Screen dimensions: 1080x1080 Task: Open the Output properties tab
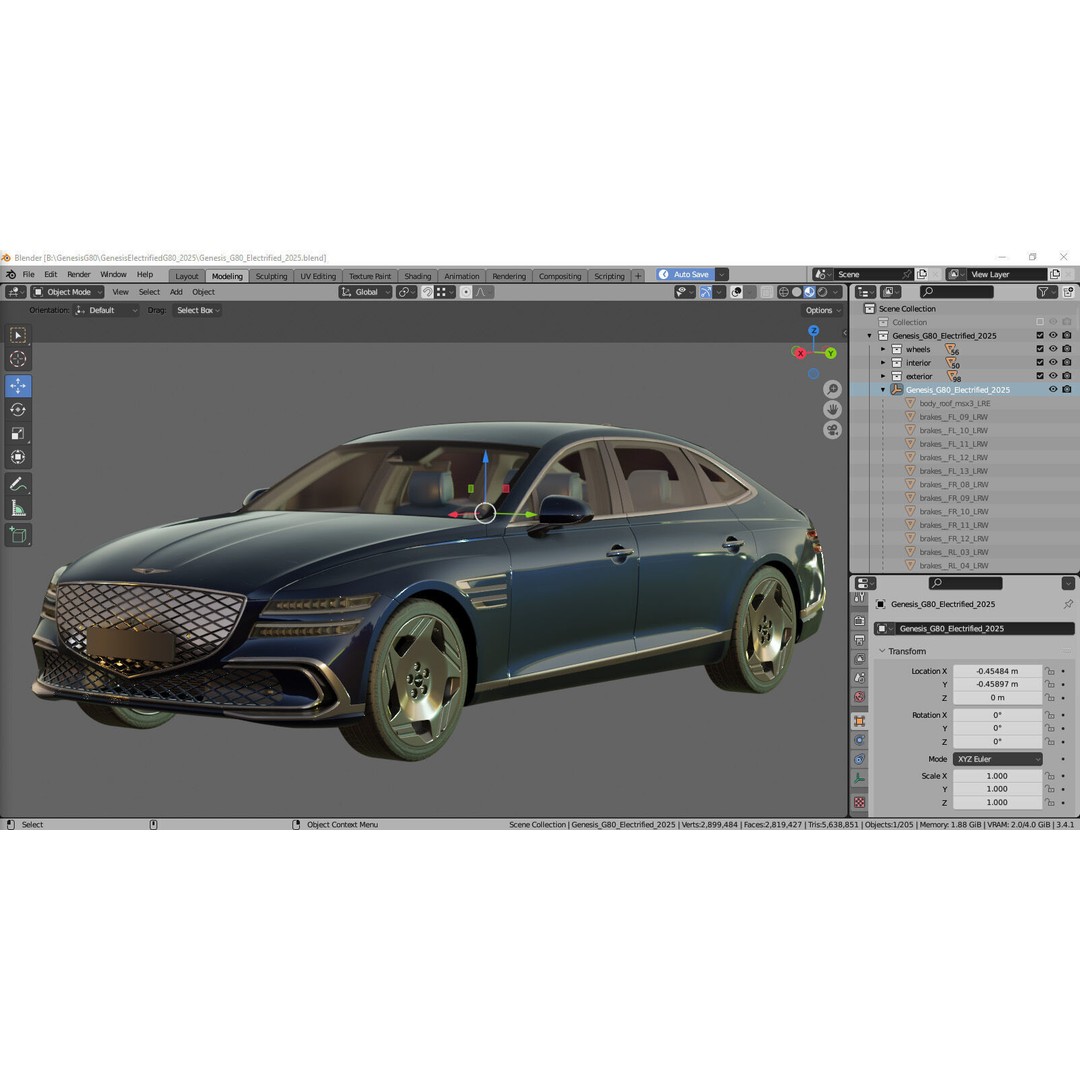click(x=860, y=640)
